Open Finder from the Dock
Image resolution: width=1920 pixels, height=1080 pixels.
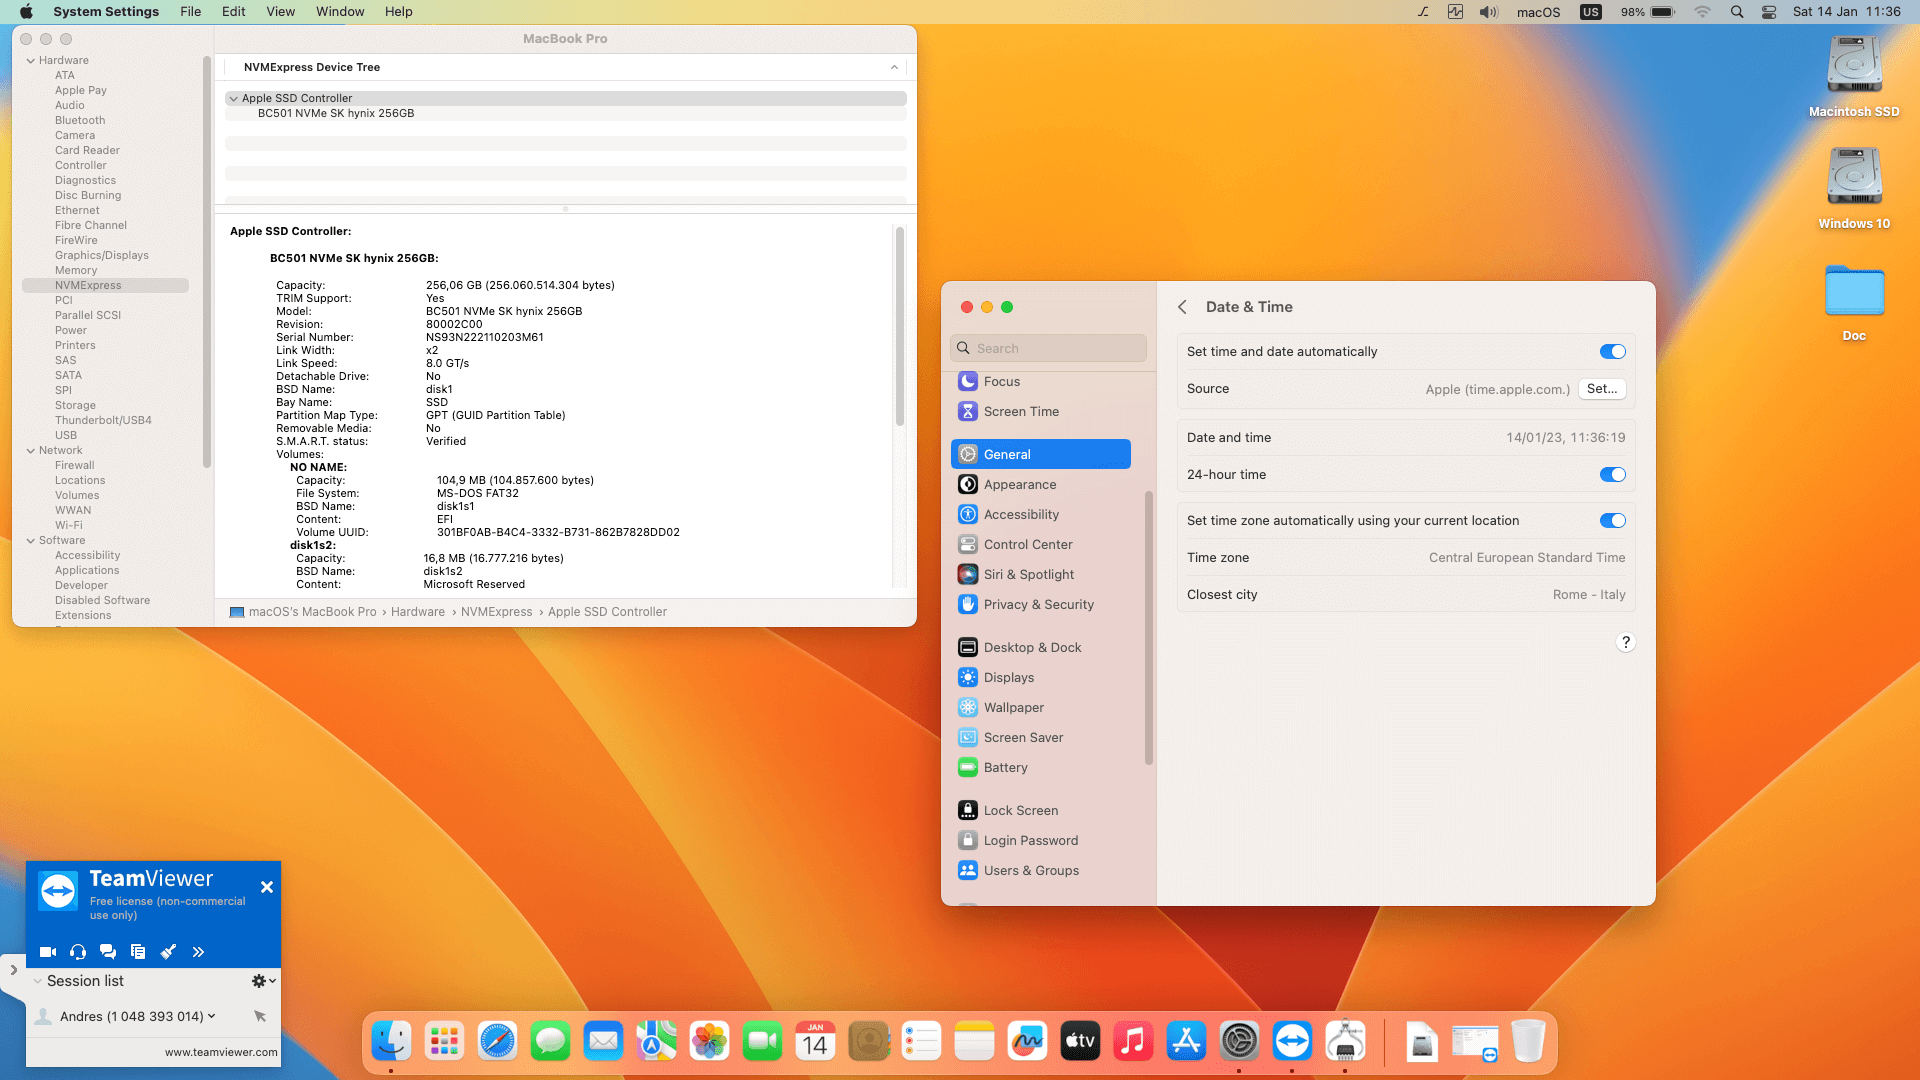391,1041
